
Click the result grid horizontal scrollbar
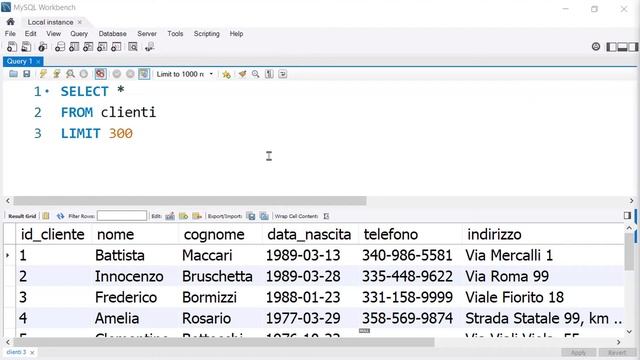pyautogui.click(x=224, y=342)
